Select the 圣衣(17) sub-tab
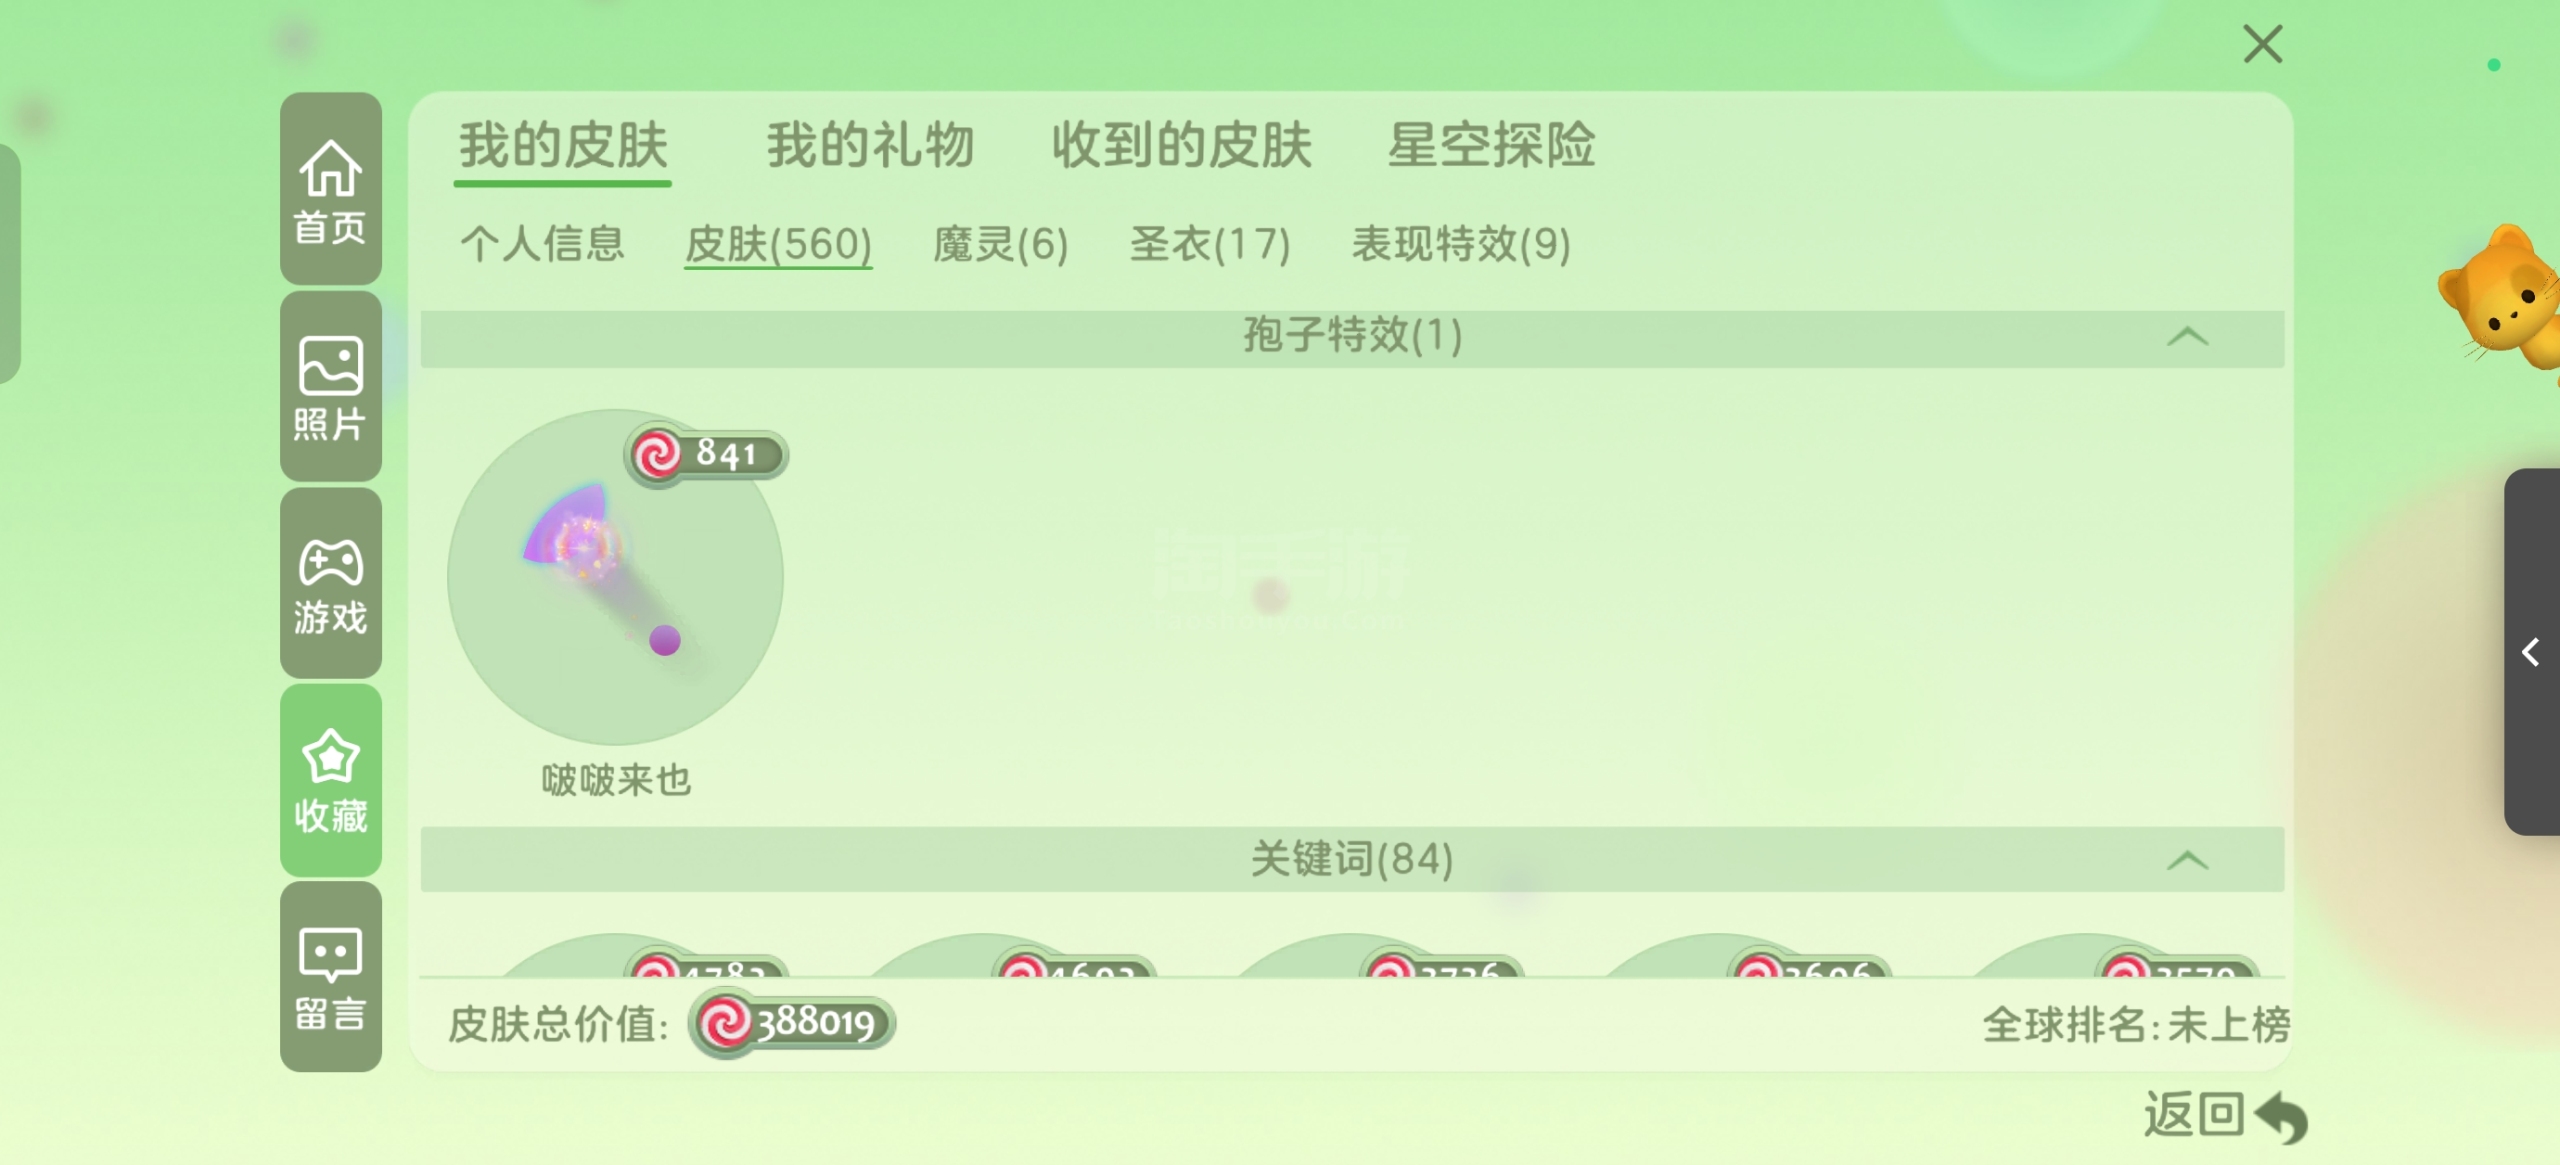This screenshot has height=1165, width=2560. point(1209,244)
